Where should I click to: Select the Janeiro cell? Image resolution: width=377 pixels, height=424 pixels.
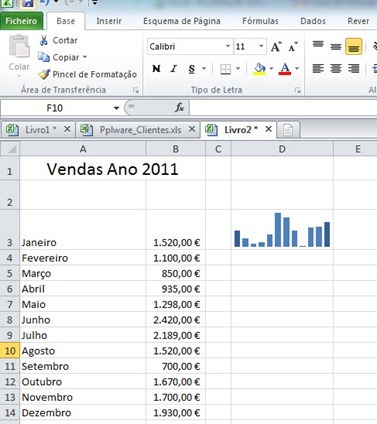[x=83, y=229]
